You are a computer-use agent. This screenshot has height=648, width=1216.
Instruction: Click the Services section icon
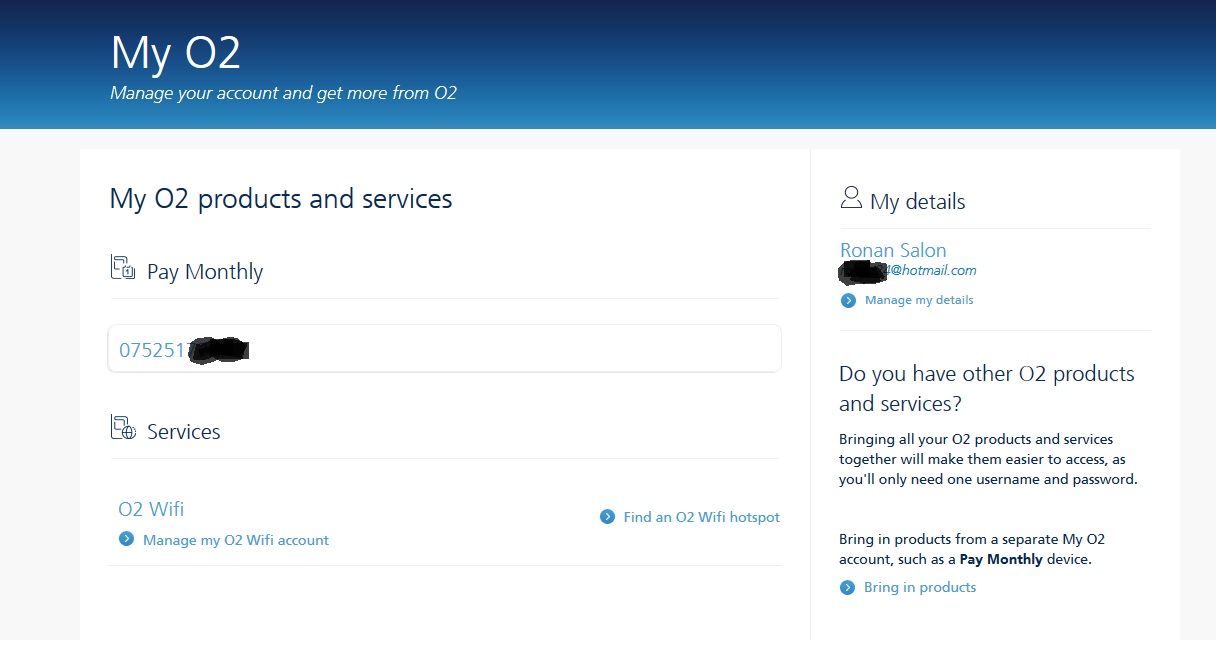click(x=121, y=427)
